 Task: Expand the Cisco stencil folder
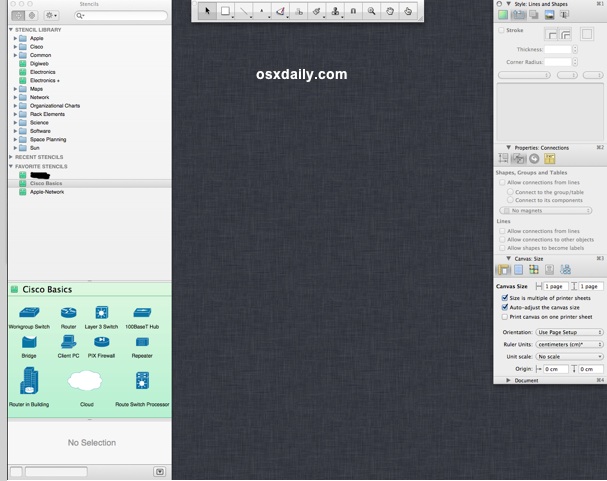(15, 47)
